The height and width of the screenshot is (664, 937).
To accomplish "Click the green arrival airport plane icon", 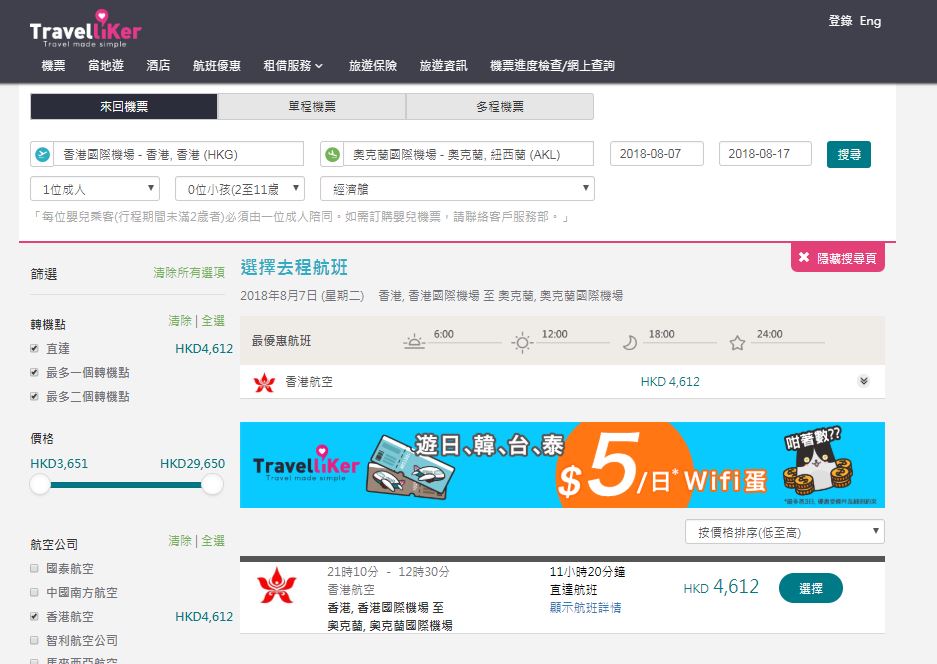I will 332,154.
